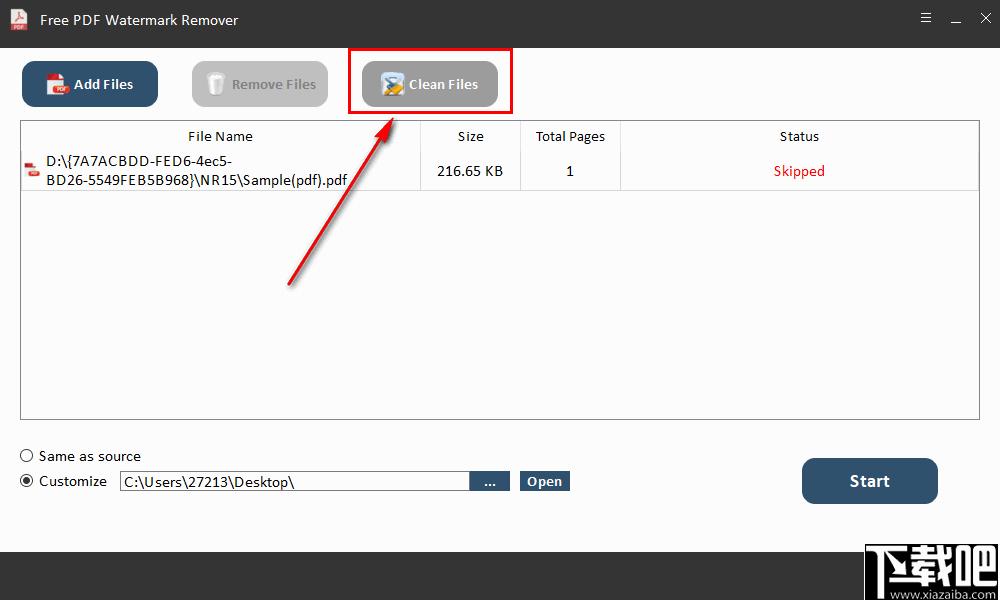Browse for folder with the ... button

(x=490, y=481)
